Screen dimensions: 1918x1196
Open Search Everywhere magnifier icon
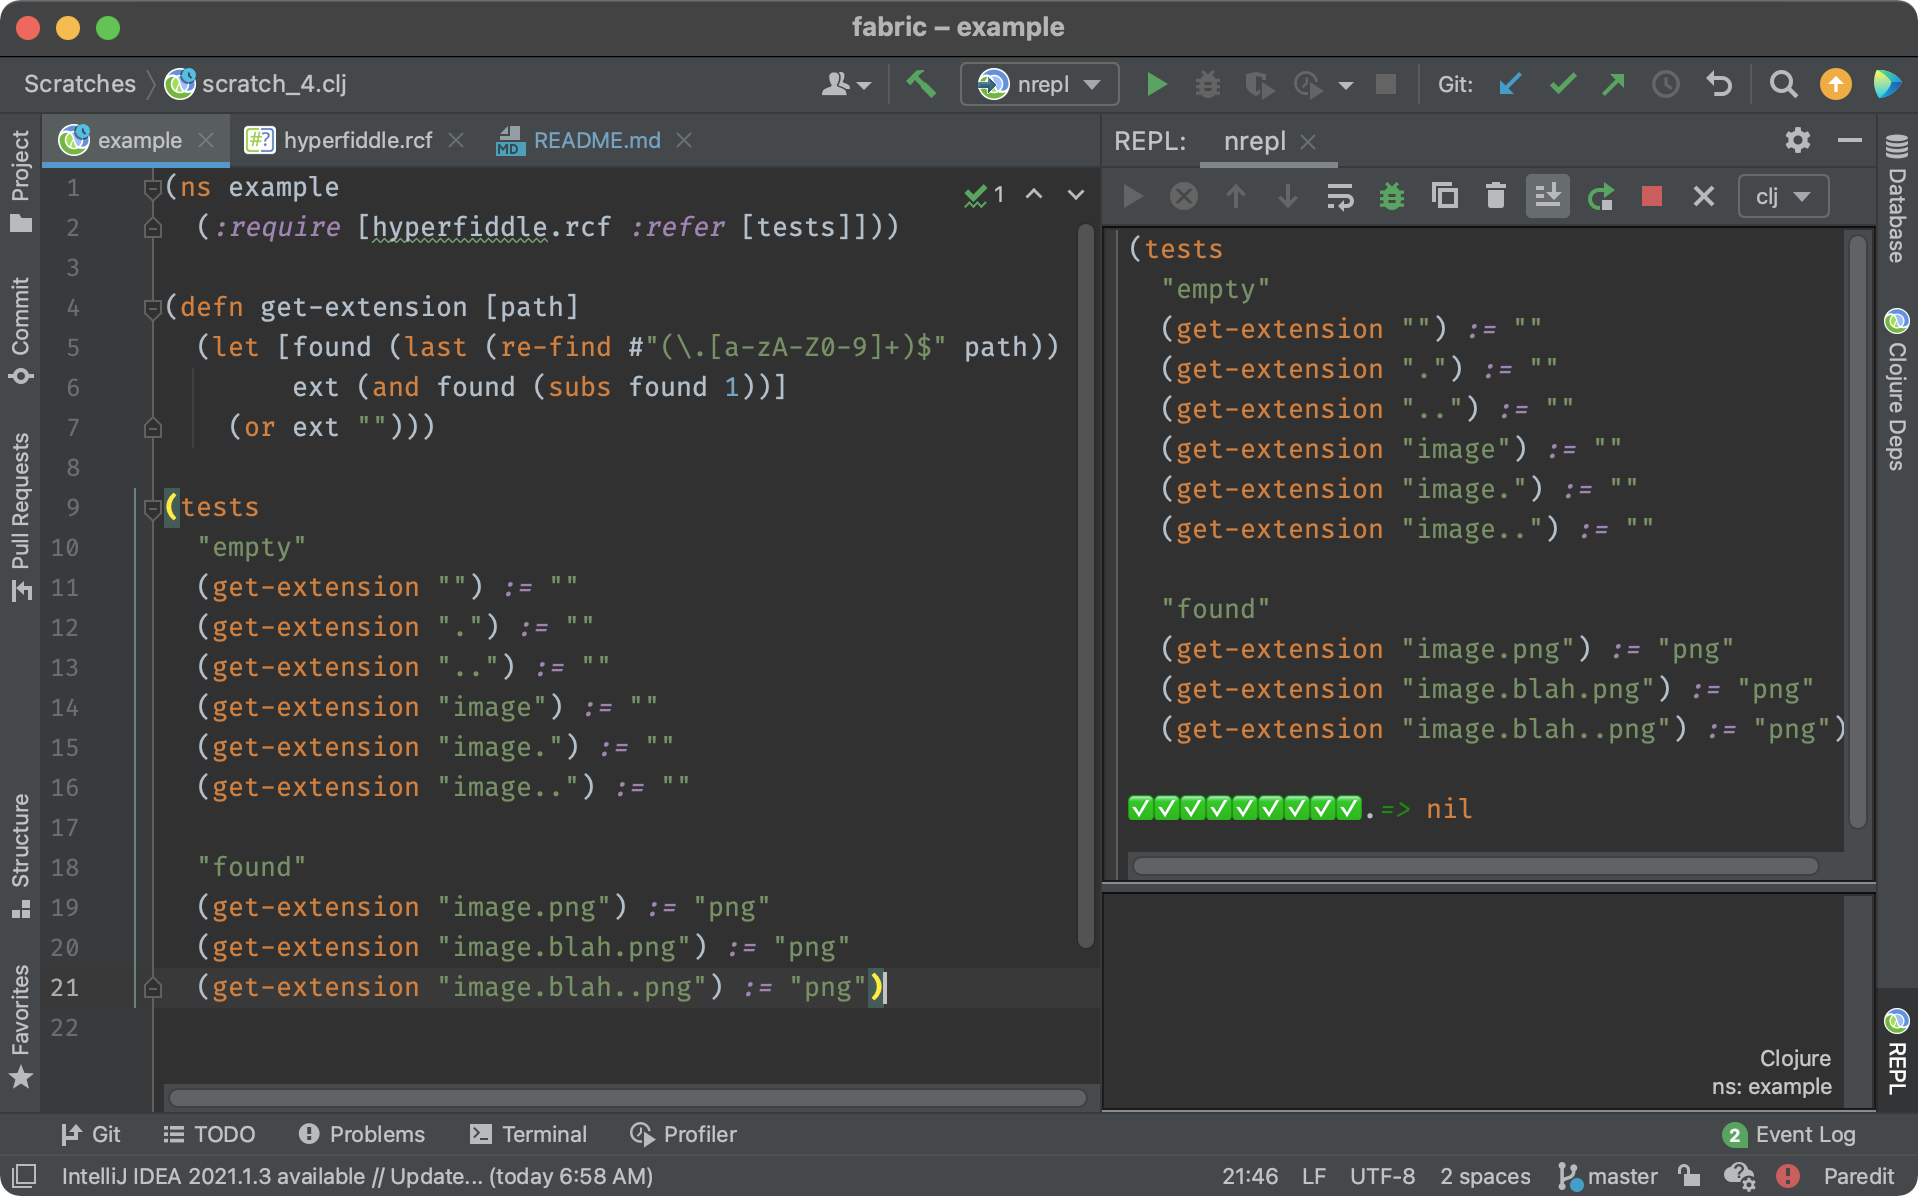pos(1783,85)
